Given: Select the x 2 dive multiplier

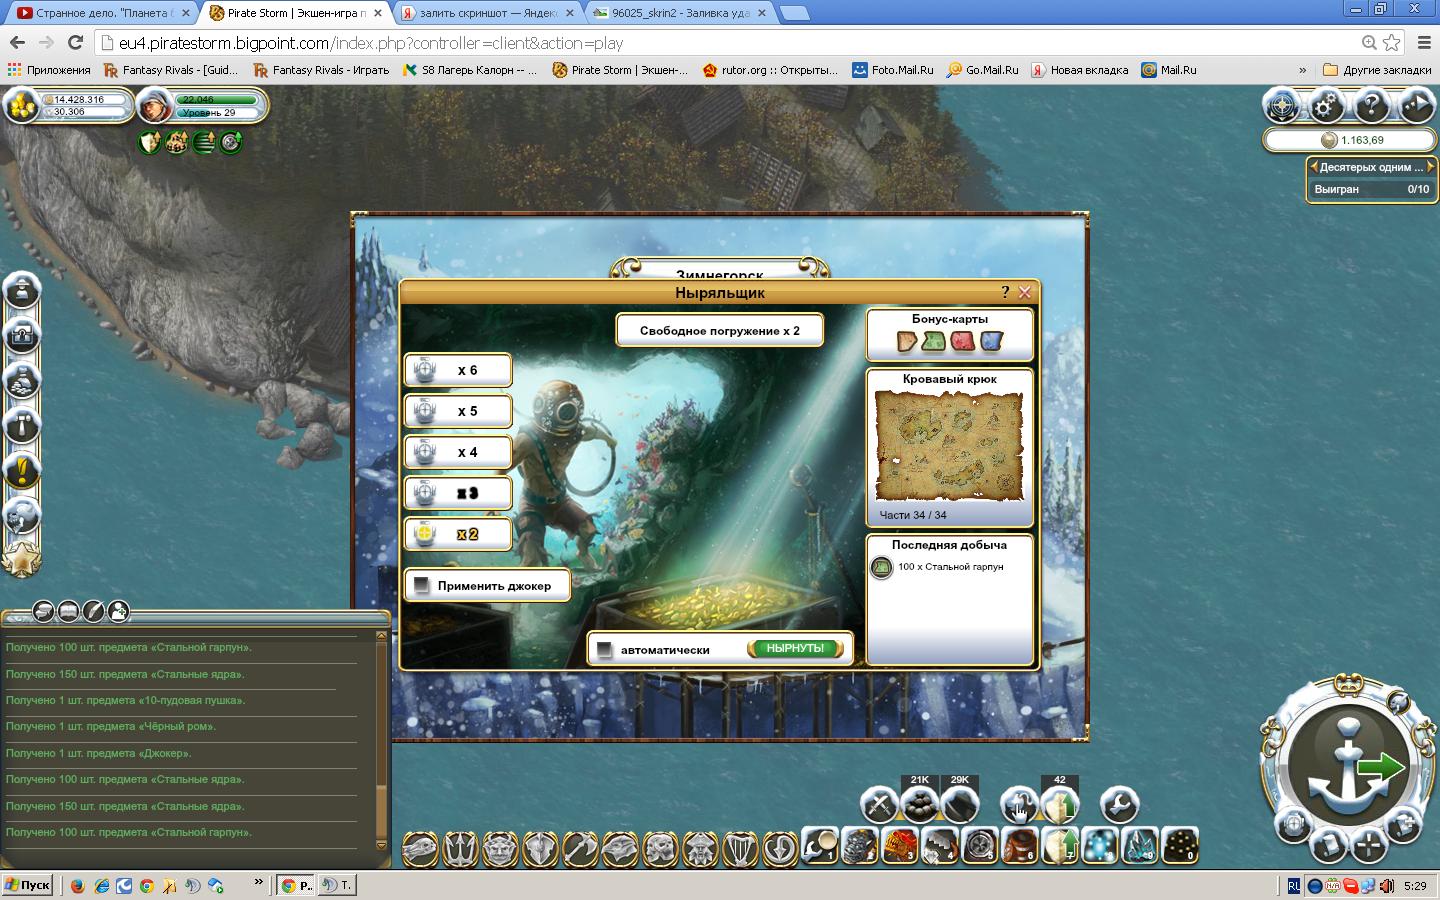Looking at the screenshot, I should pos(458,534).
